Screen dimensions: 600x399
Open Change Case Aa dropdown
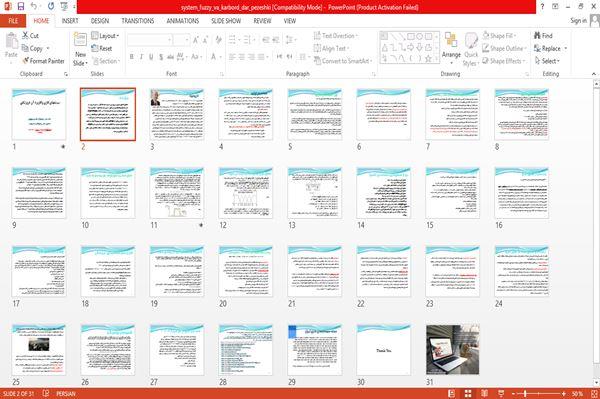196,57
